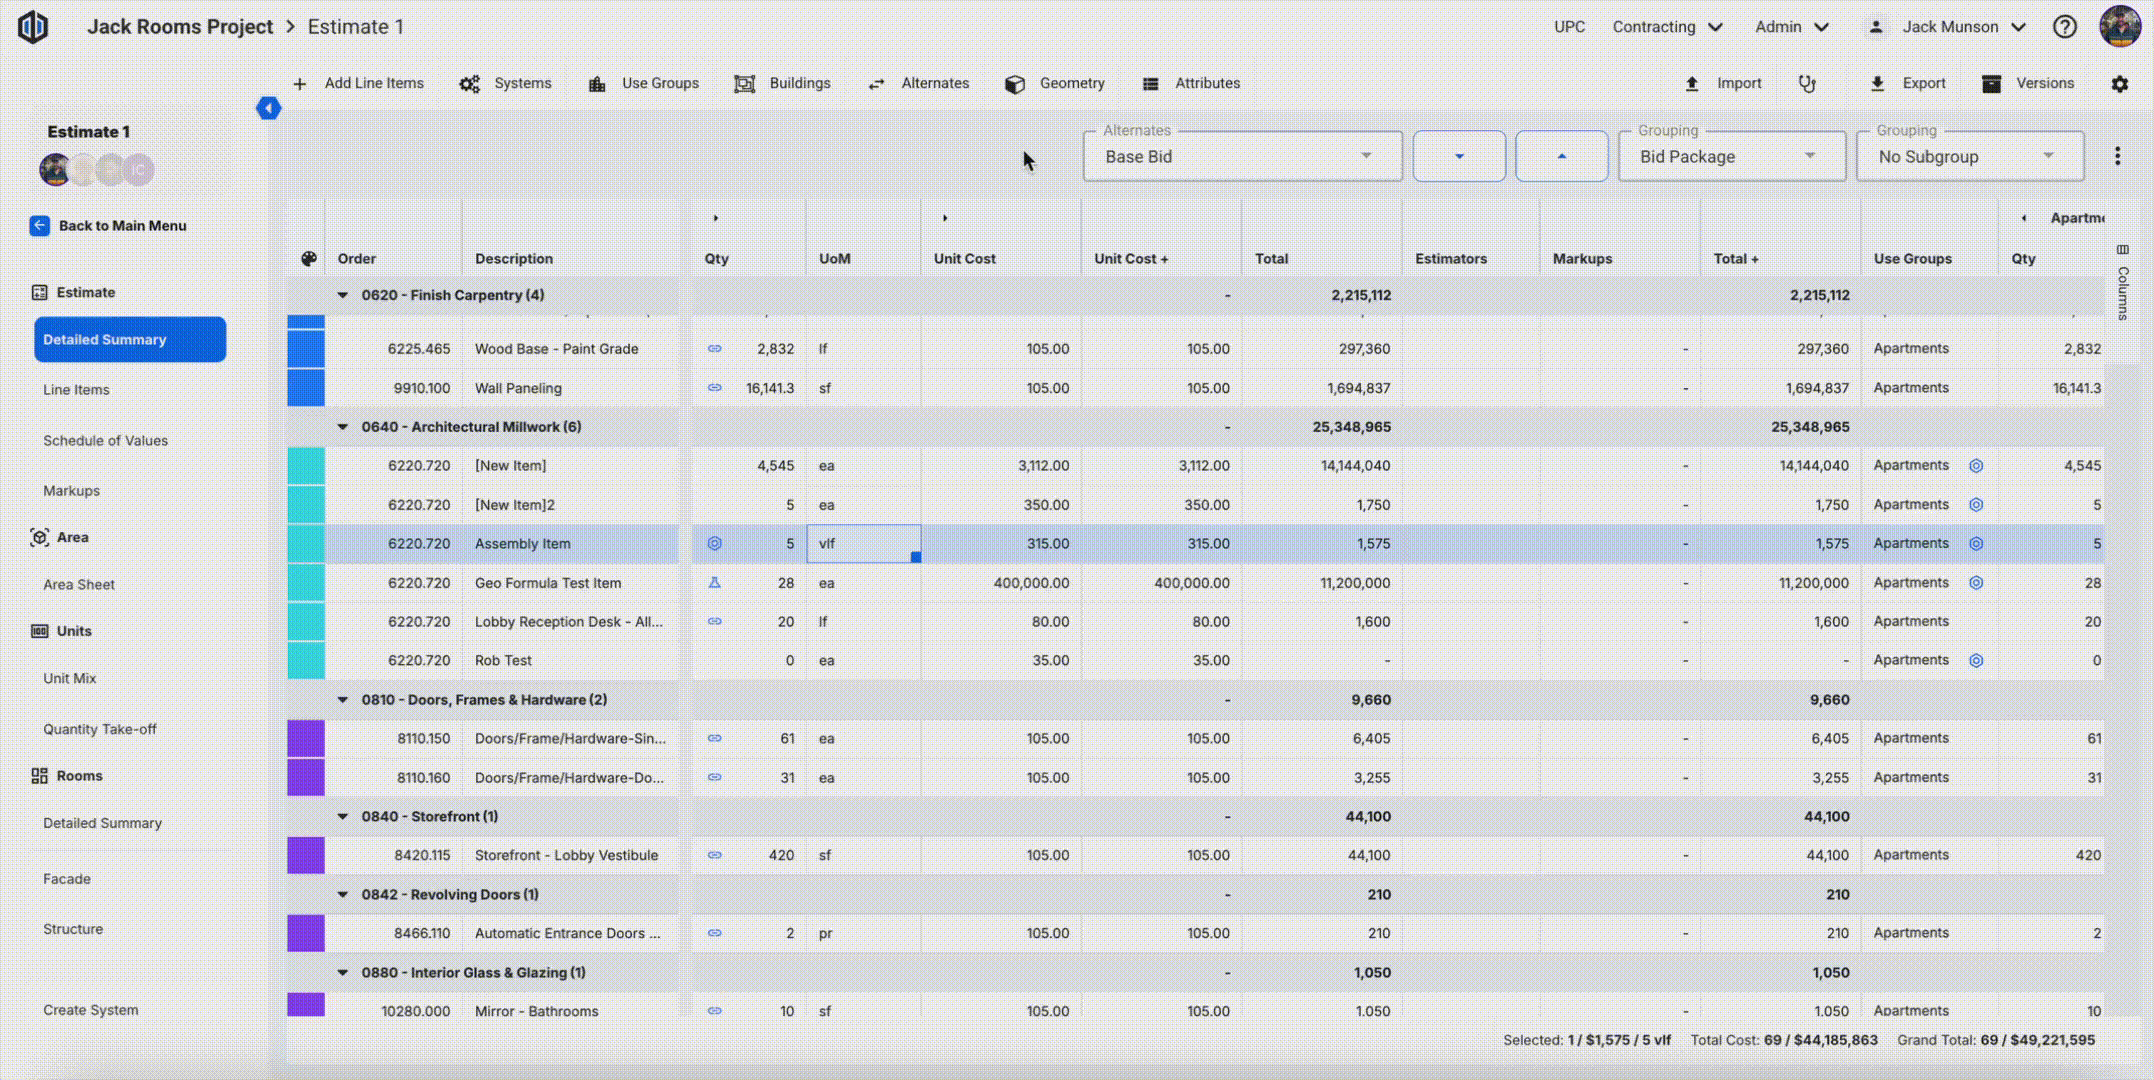Collapse the 0620 Finish Carpentry group

tap(343, 295)
